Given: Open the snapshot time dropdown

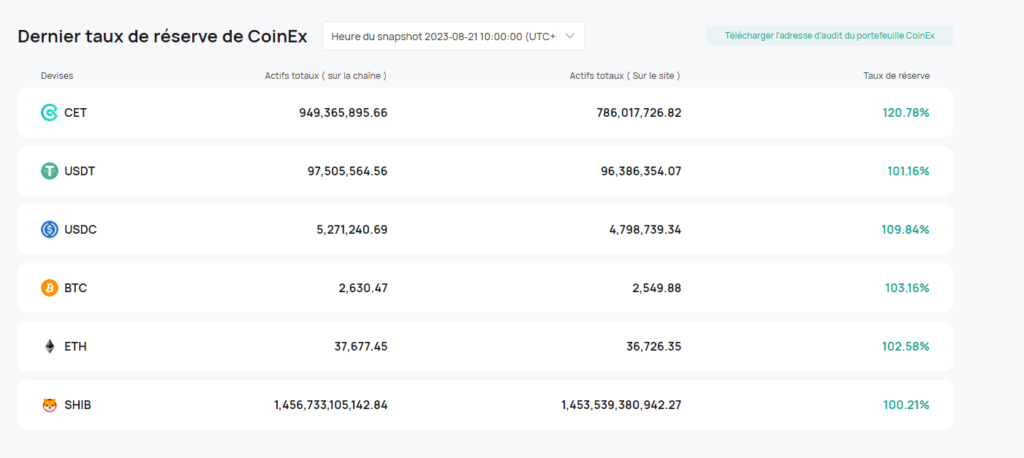Looking at the screenshot, I should click(x=454, y=36).
